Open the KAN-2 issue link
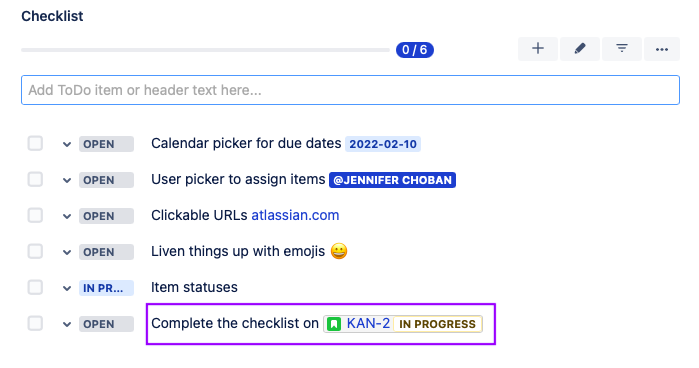The image size is (699, 368). (368, 323)
